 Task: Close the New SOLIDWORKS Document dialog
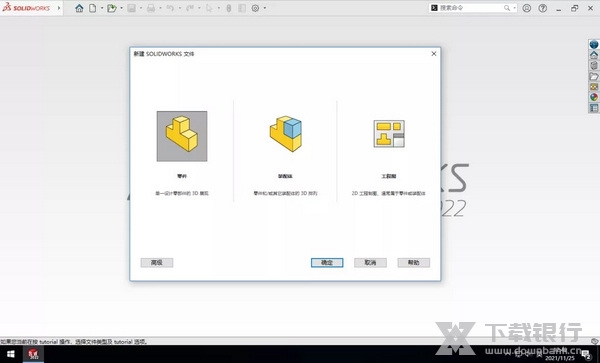pyautogui.click(x=434, y=54)
